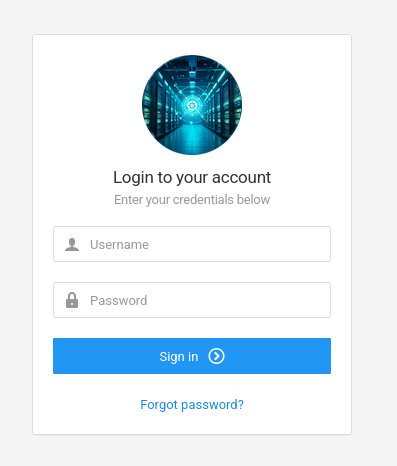Click the glowing gear emblem in logo center

192,106
